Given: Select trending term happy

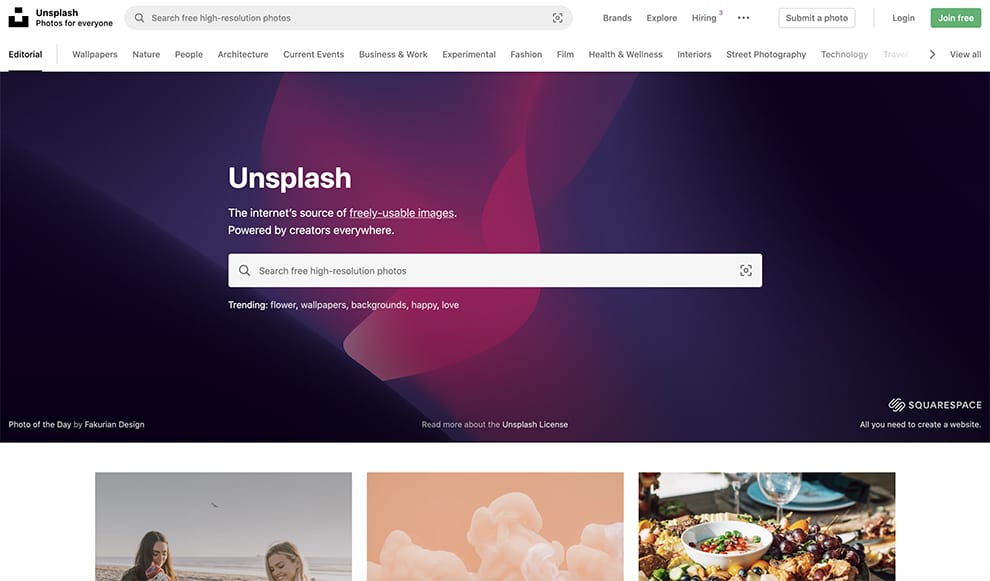Looking at the screenshot, I should click(x=424, y=305).
